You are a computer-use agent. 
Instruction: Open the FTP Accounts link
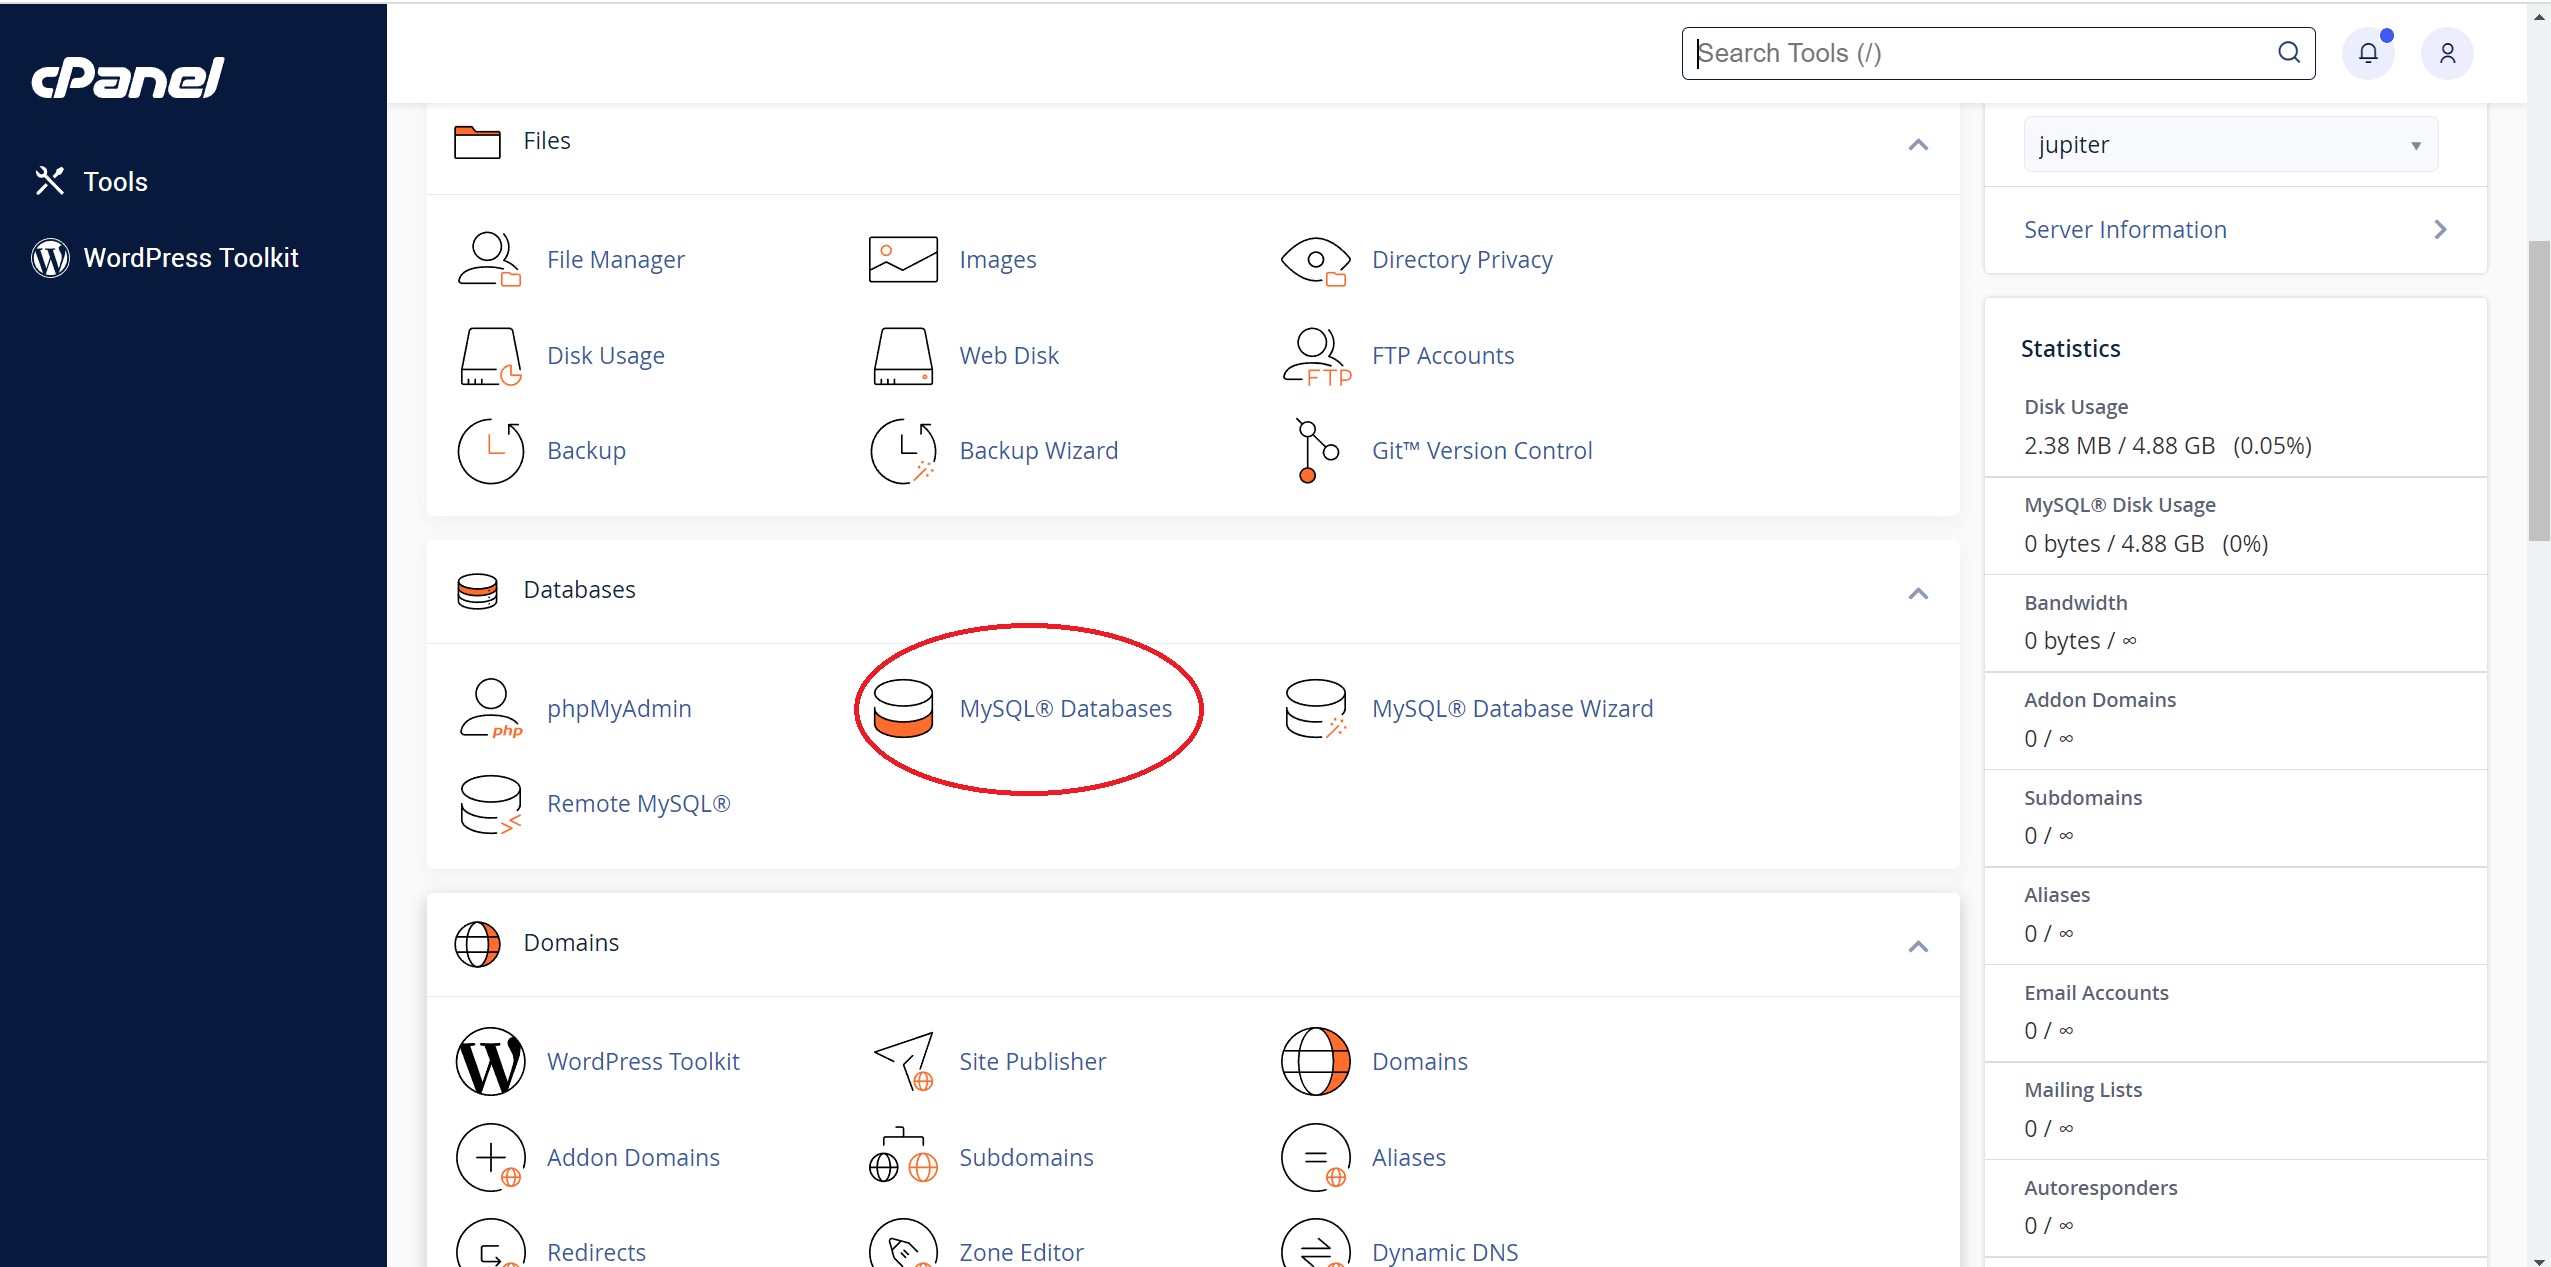[1443, 356]
